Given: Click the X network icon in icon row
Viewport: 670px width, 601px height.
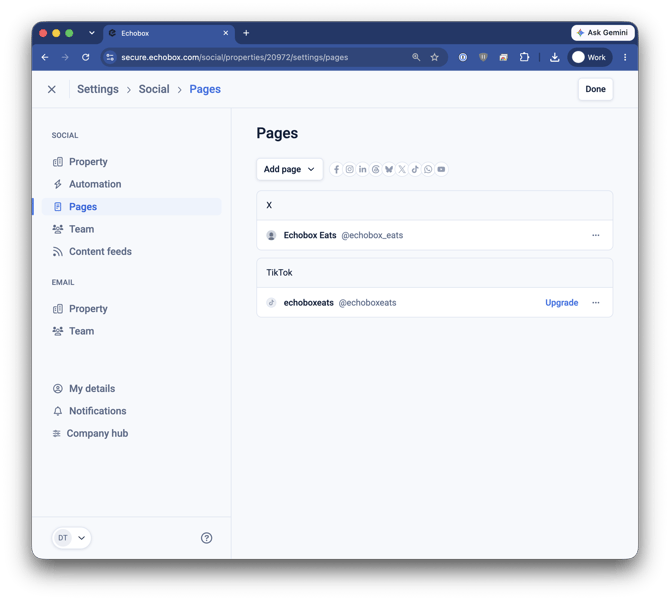Looking at the screenshot, I should tap(402, 170).
